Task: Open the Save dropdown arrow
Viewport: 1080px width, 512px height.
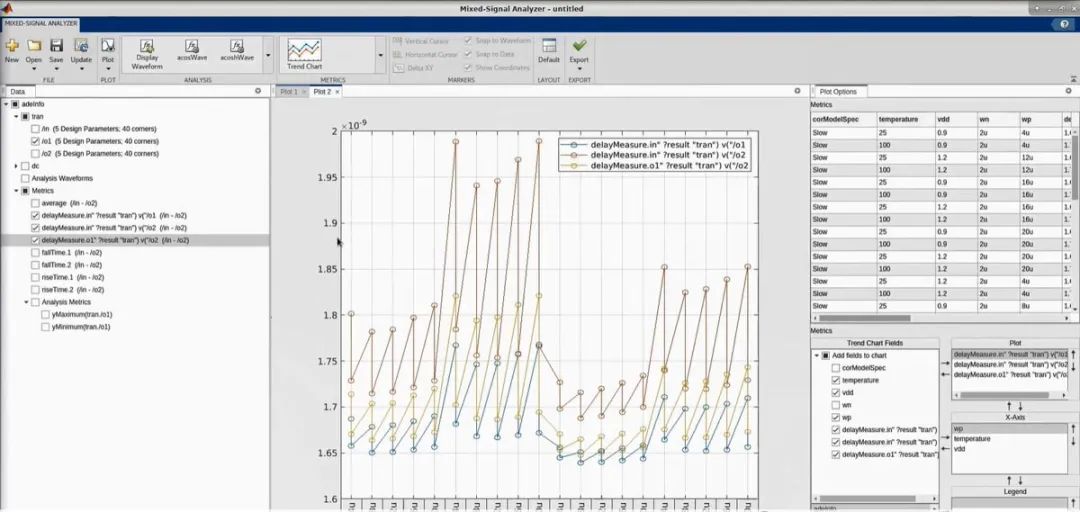Action: [x=56, y=69]
